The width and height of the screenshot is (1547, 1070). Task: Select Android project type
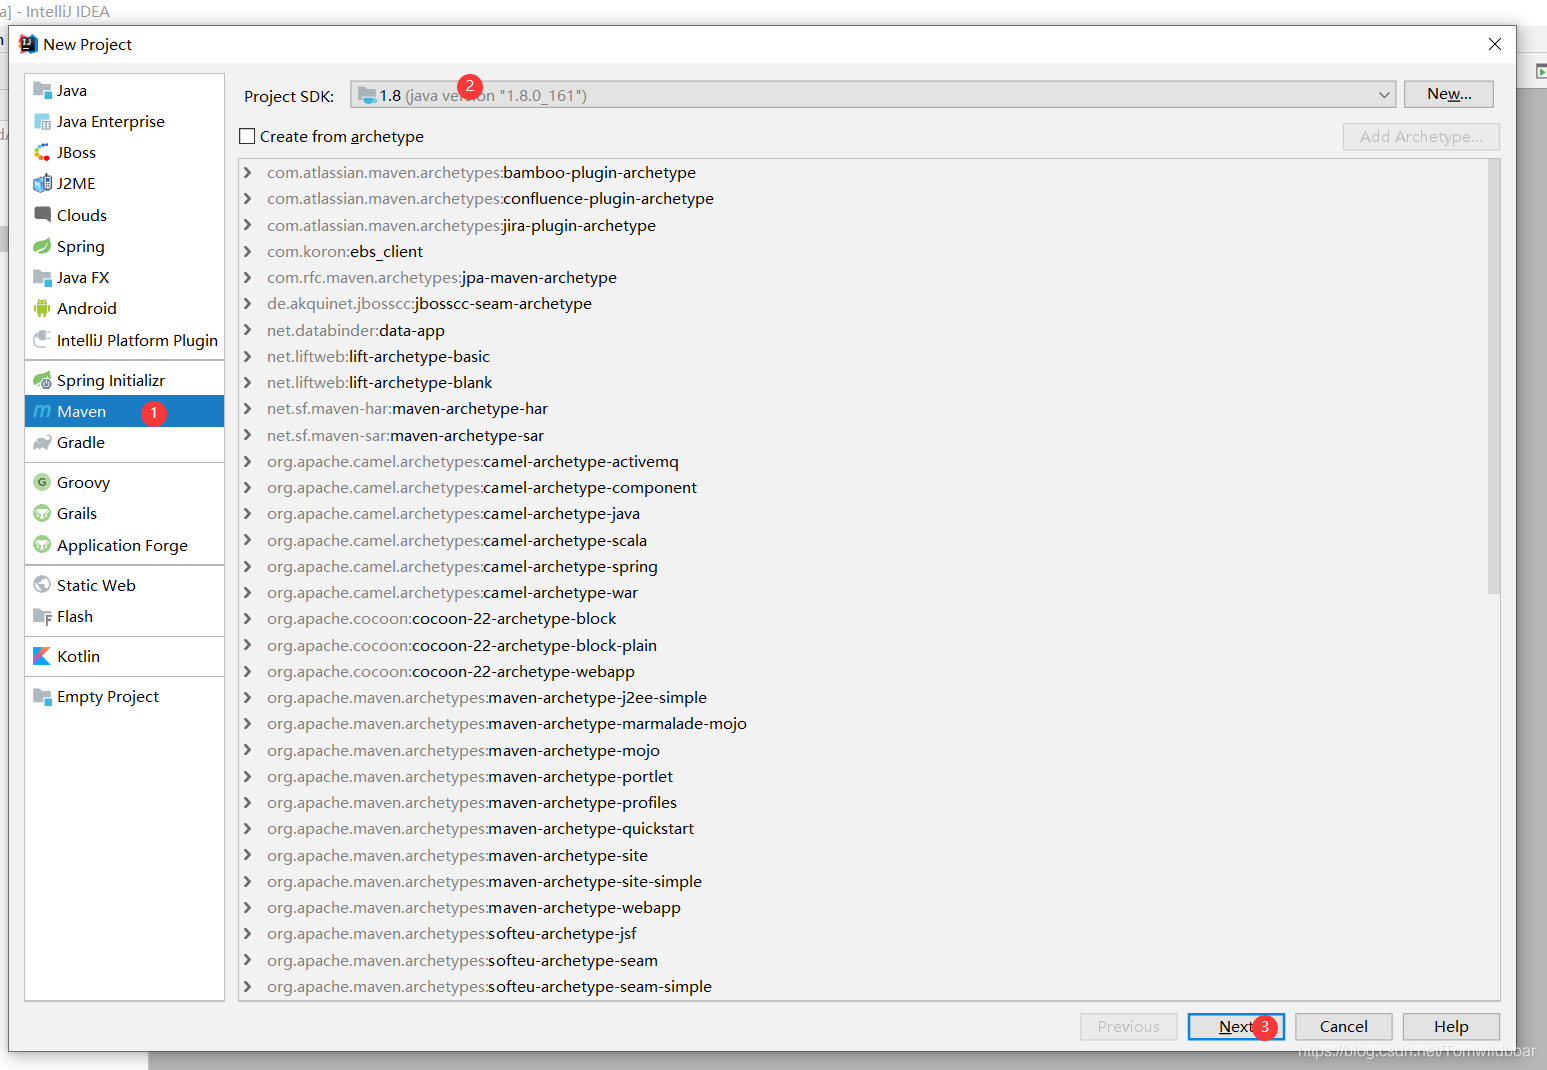pyautogui.click(x=124, y=308)
